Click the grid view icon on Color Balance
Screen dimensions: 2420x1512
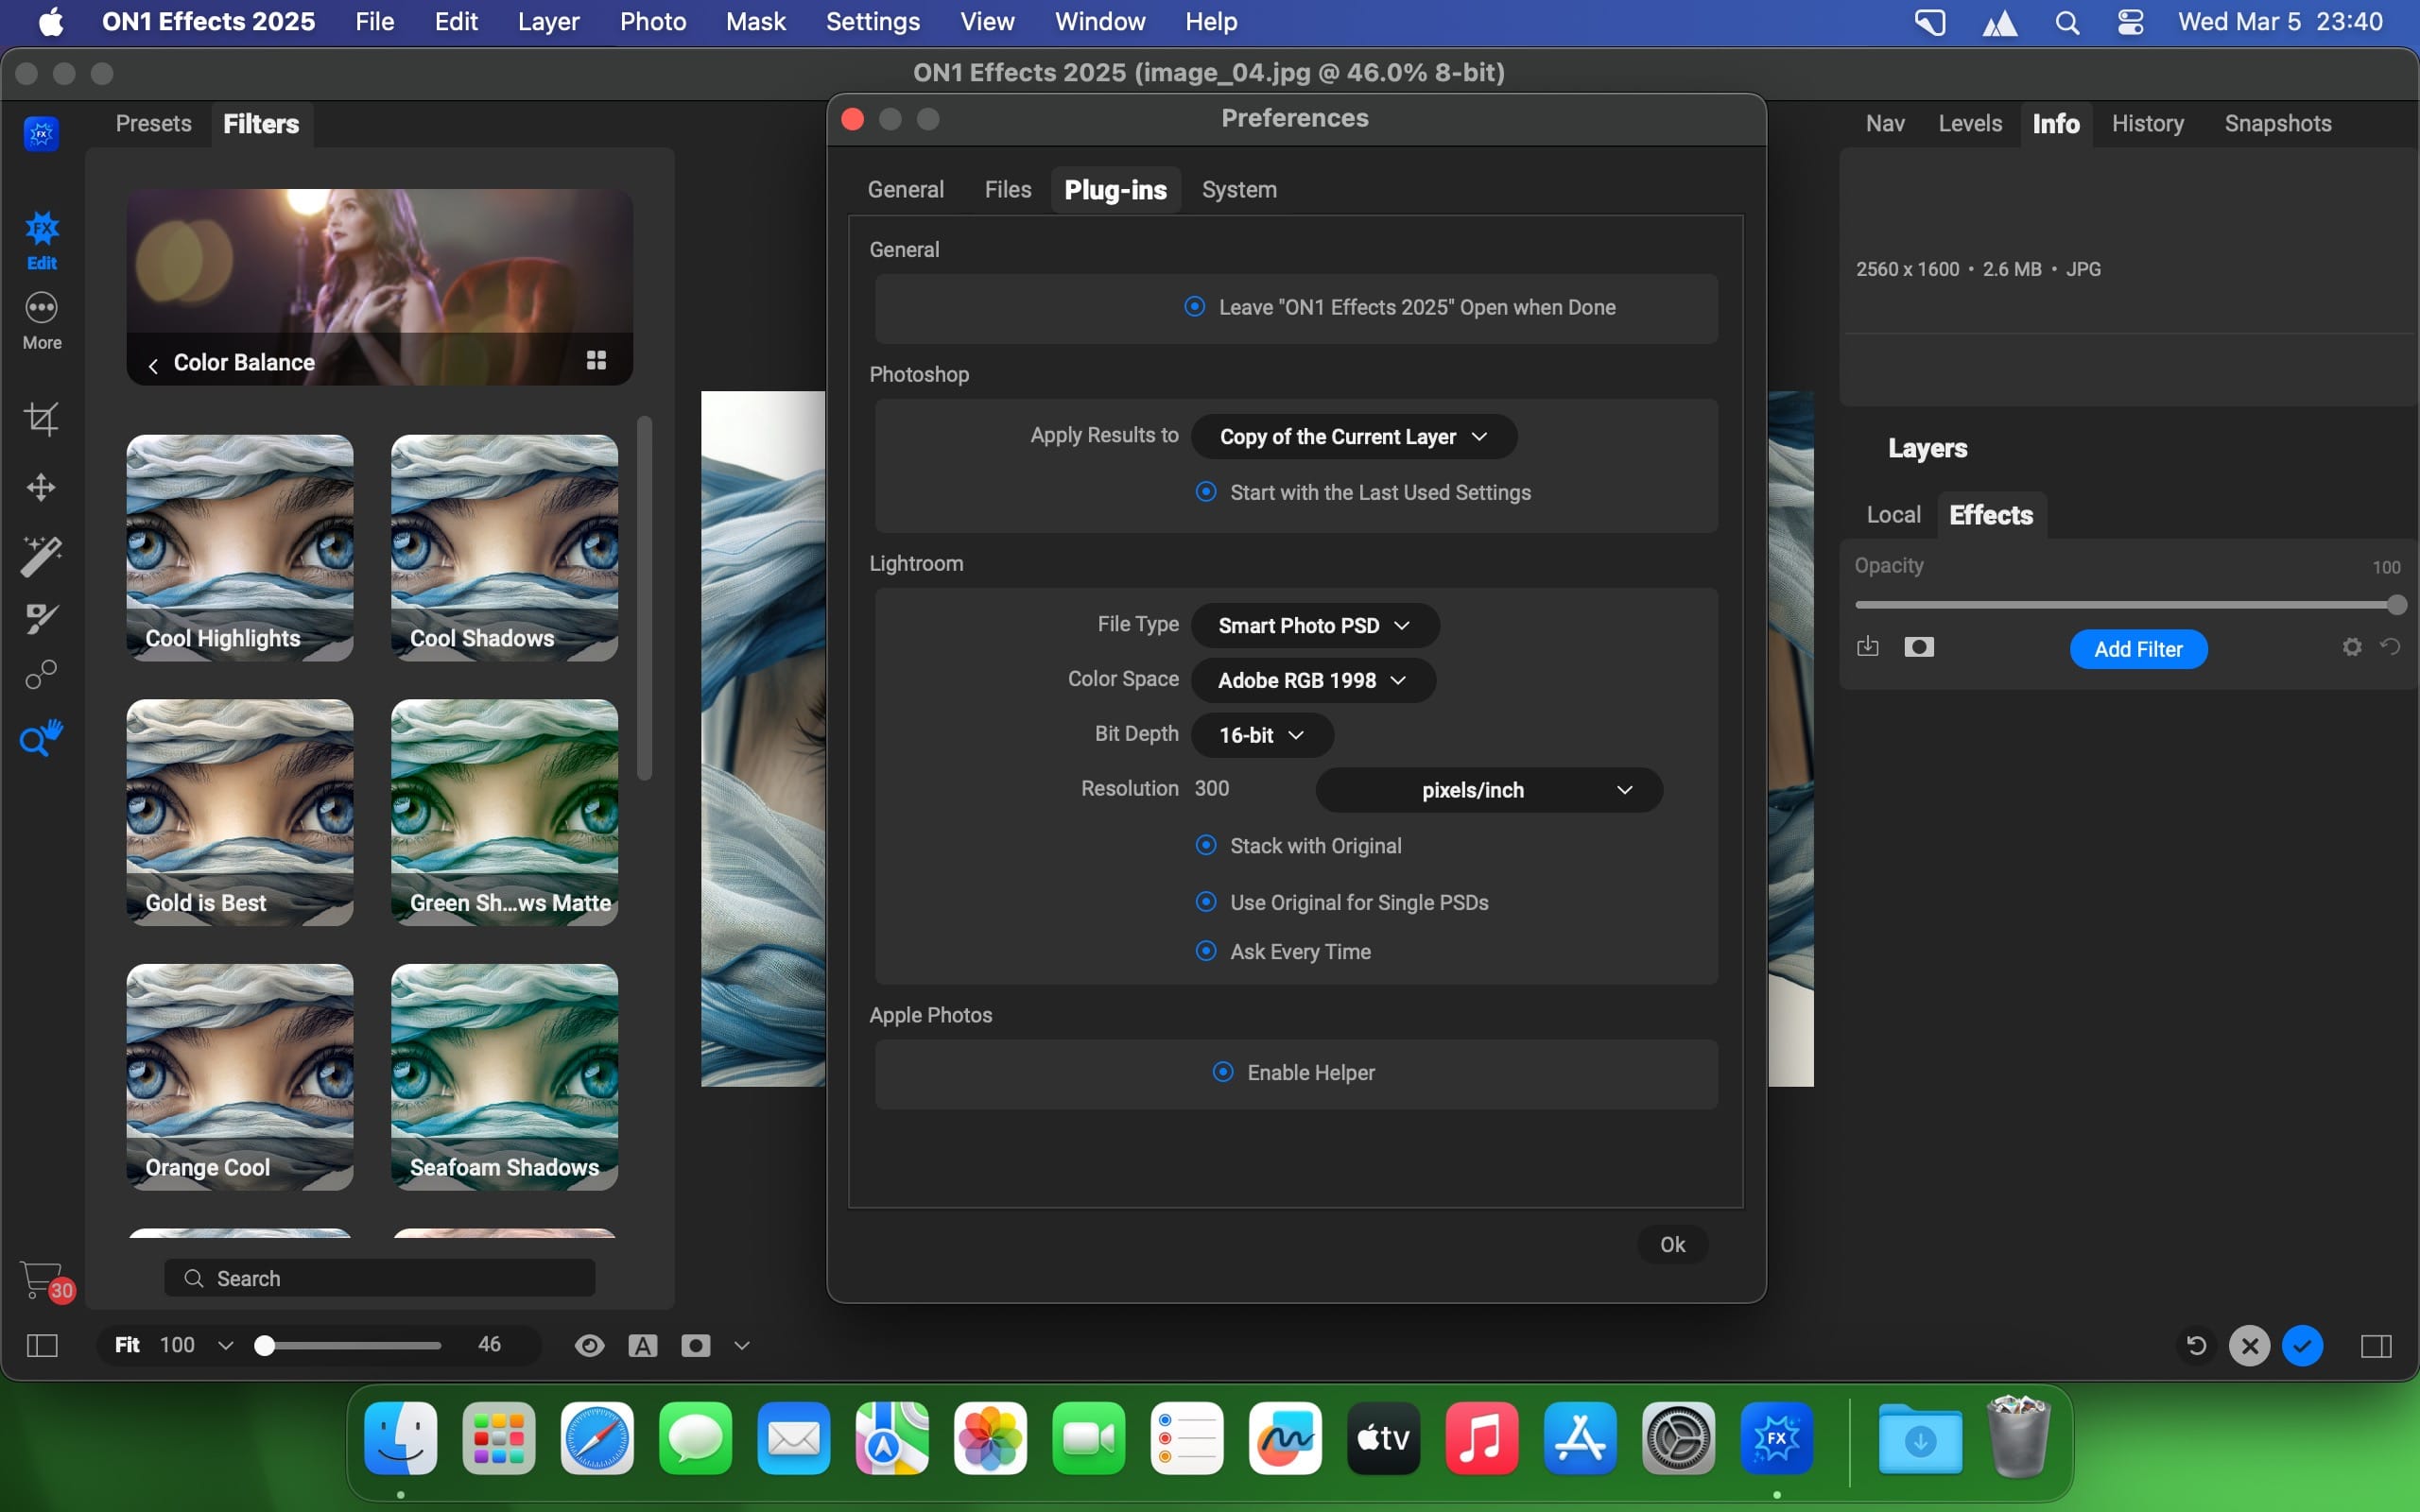[596, 360]
